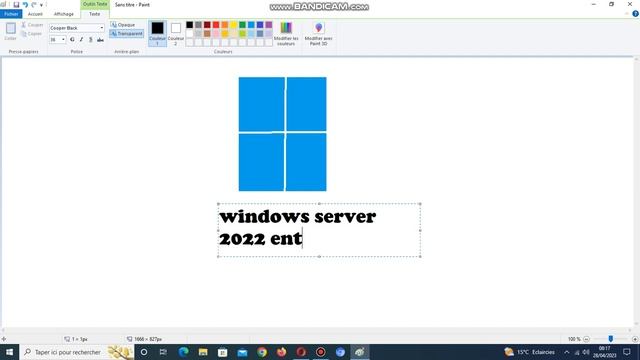Click the Outils Texte contextual tab header
Image resolution: width=640 pixels, height=360 pixels.
(x=95, y=4)
